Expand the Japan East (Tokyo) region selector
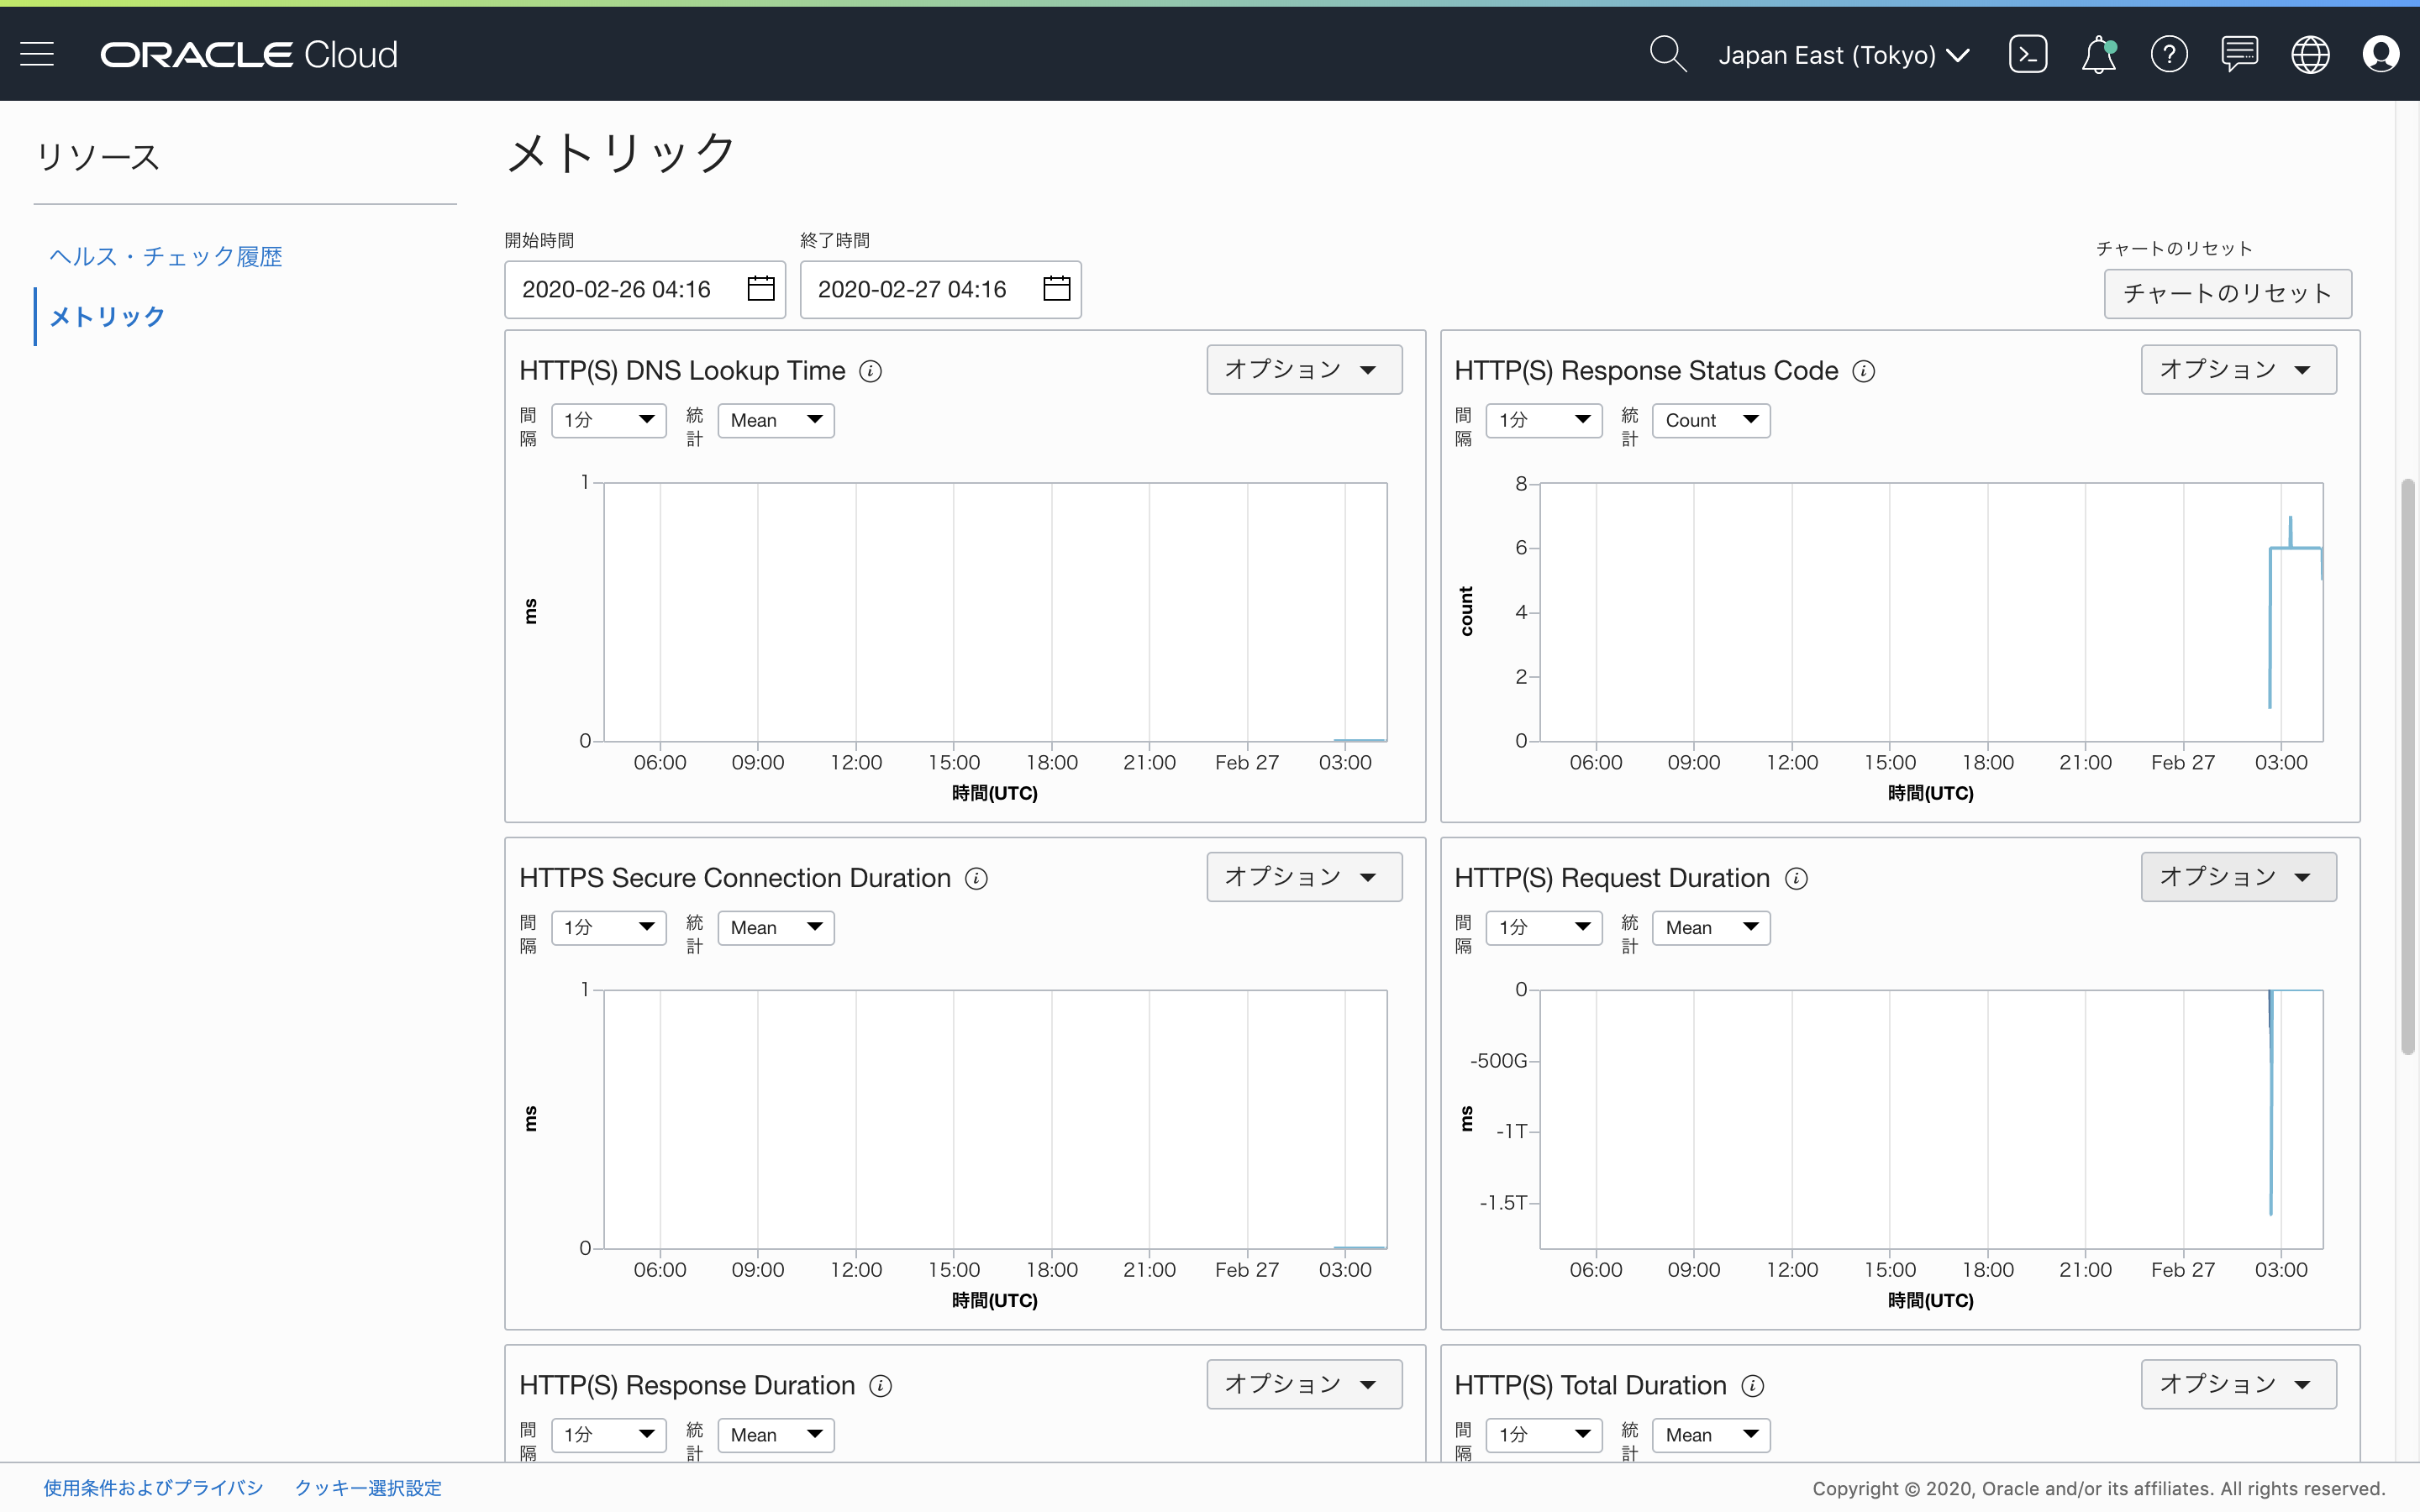 1844,55
